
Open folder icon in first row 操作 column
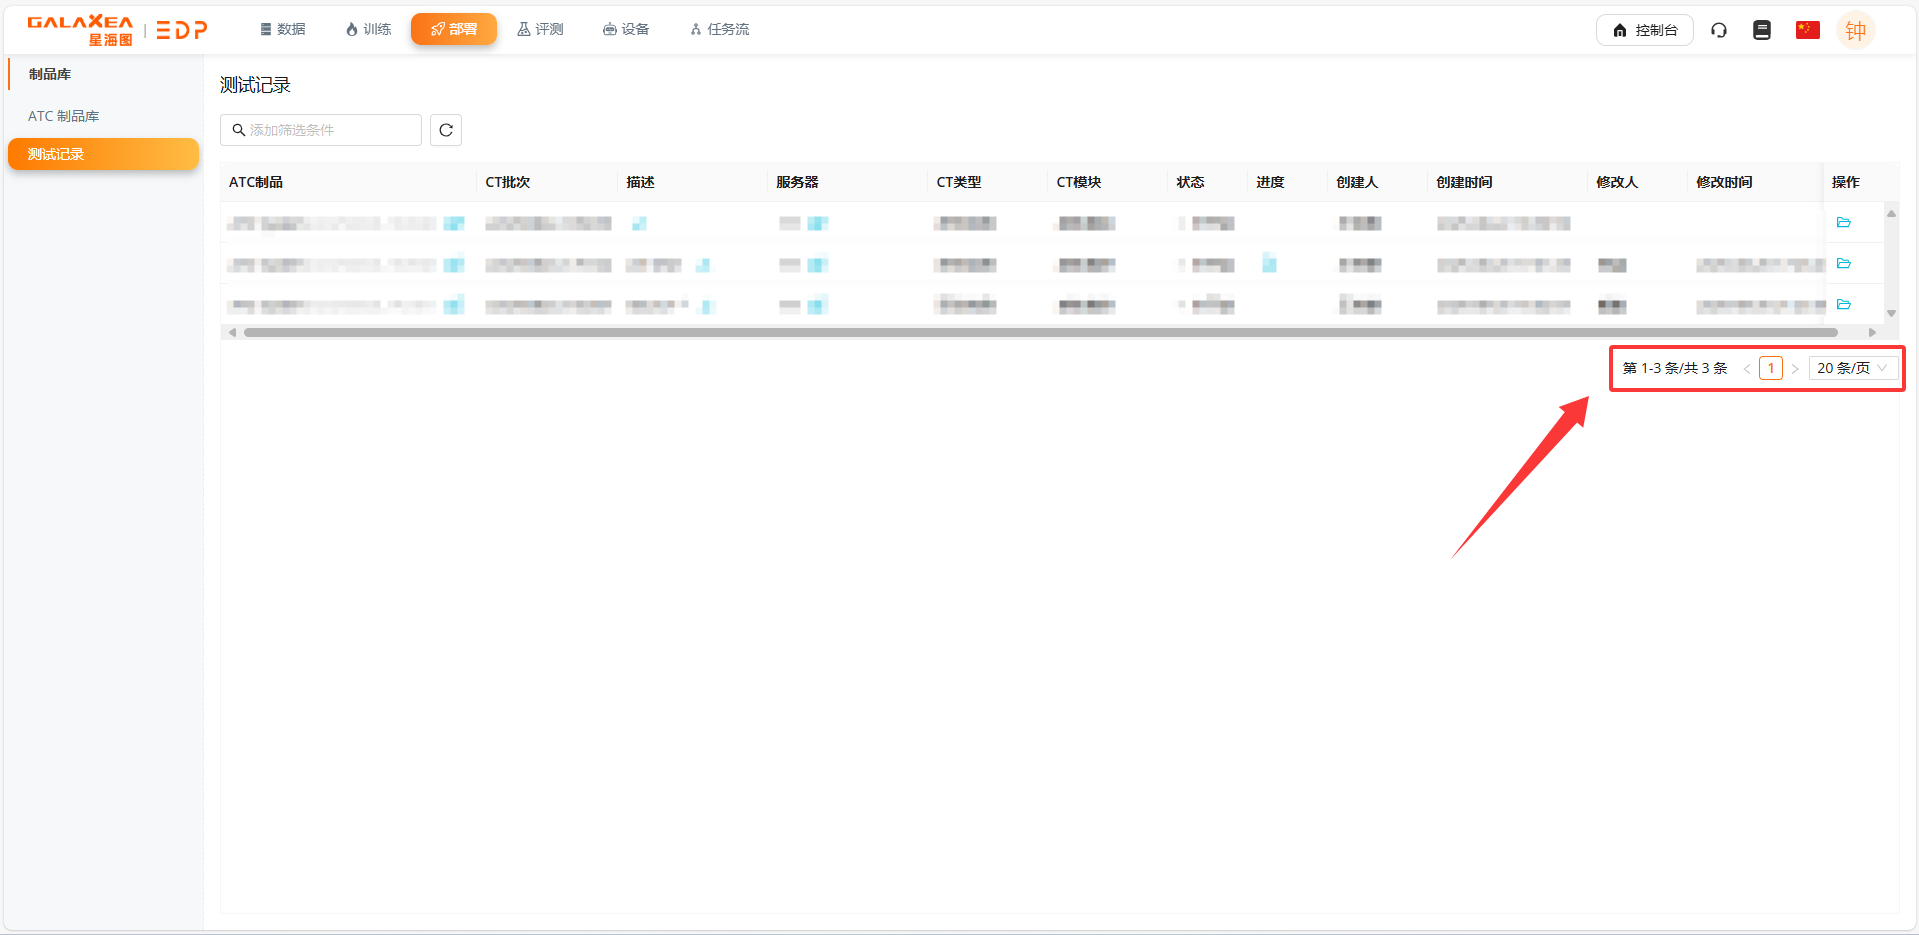coord(1844,222)
